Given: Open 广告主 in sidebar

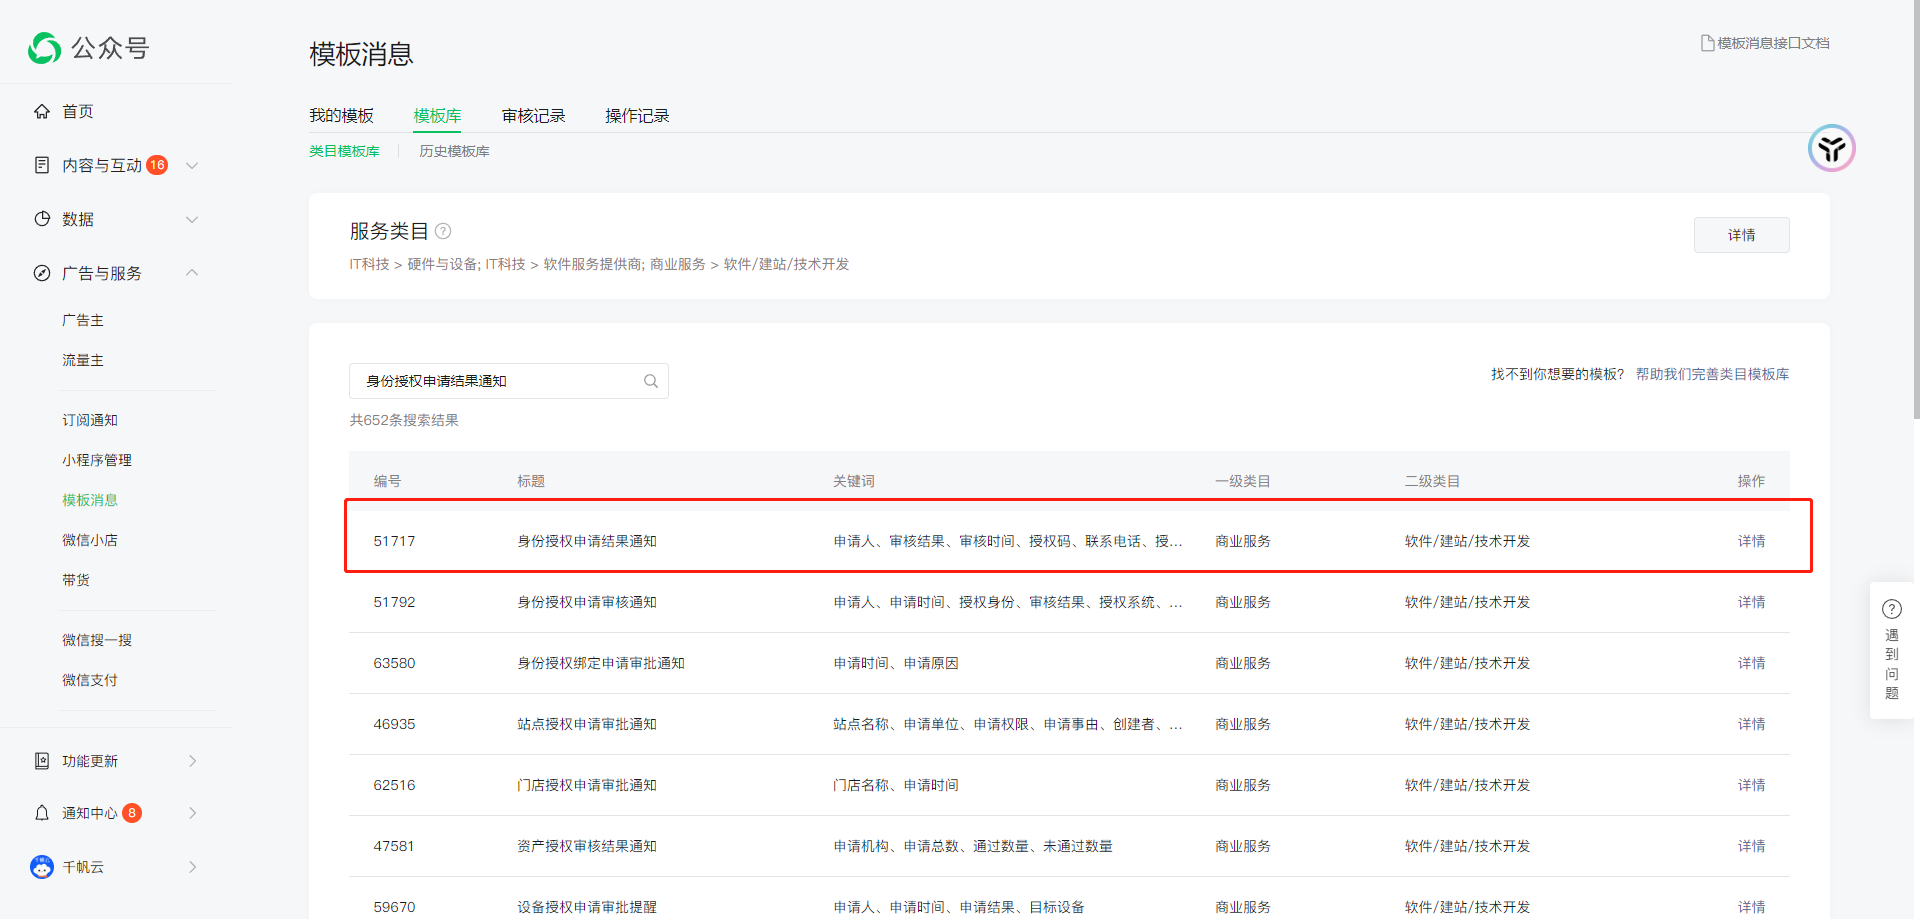Looking at the screenshot, I should coord(83,320).
